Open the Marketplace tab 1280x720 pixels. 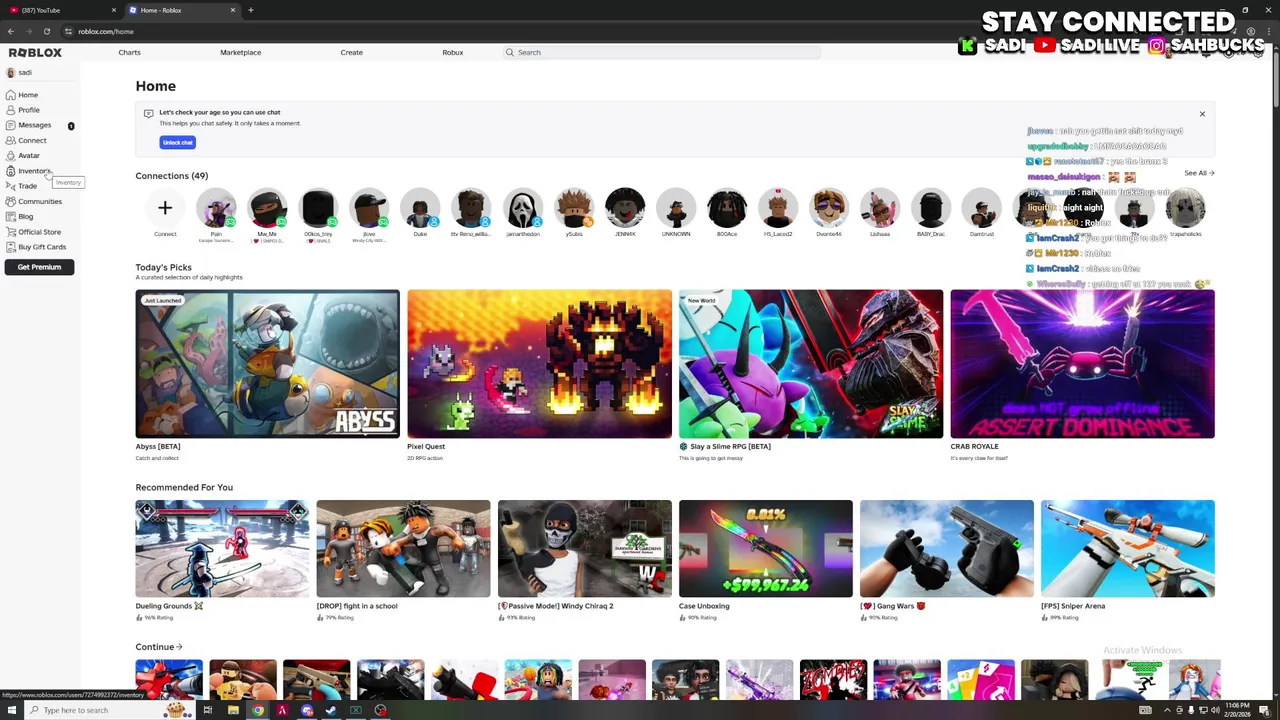pos(240,52)
